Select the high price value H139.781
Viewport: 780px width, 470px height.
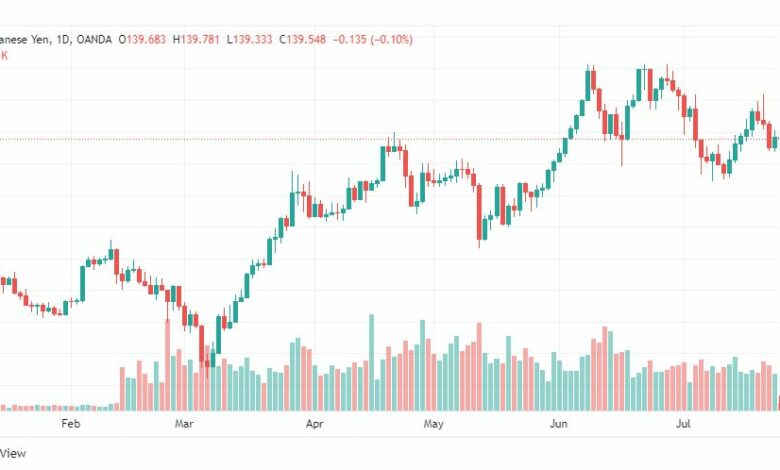coord(196,39)
